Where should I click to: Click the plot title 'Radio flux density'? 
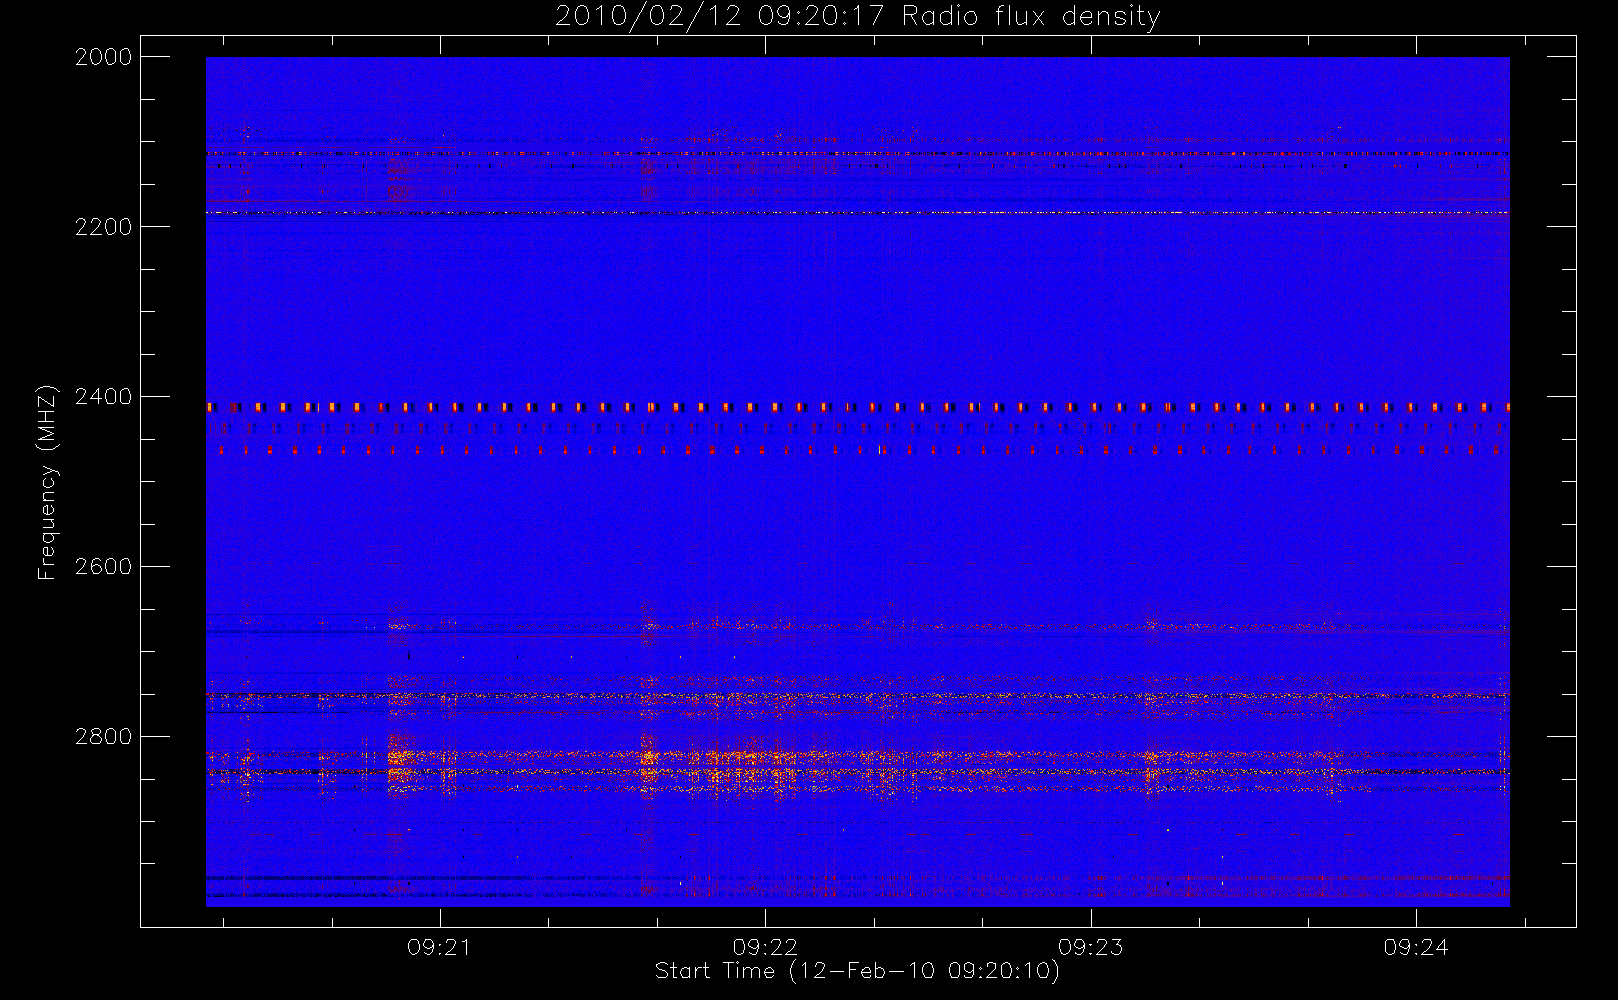1030,17
